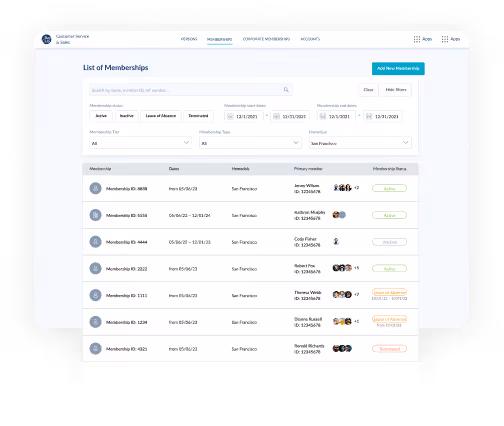Click the Primary member column header
Screen dimensions: 504x426
(x=308, y=169)
